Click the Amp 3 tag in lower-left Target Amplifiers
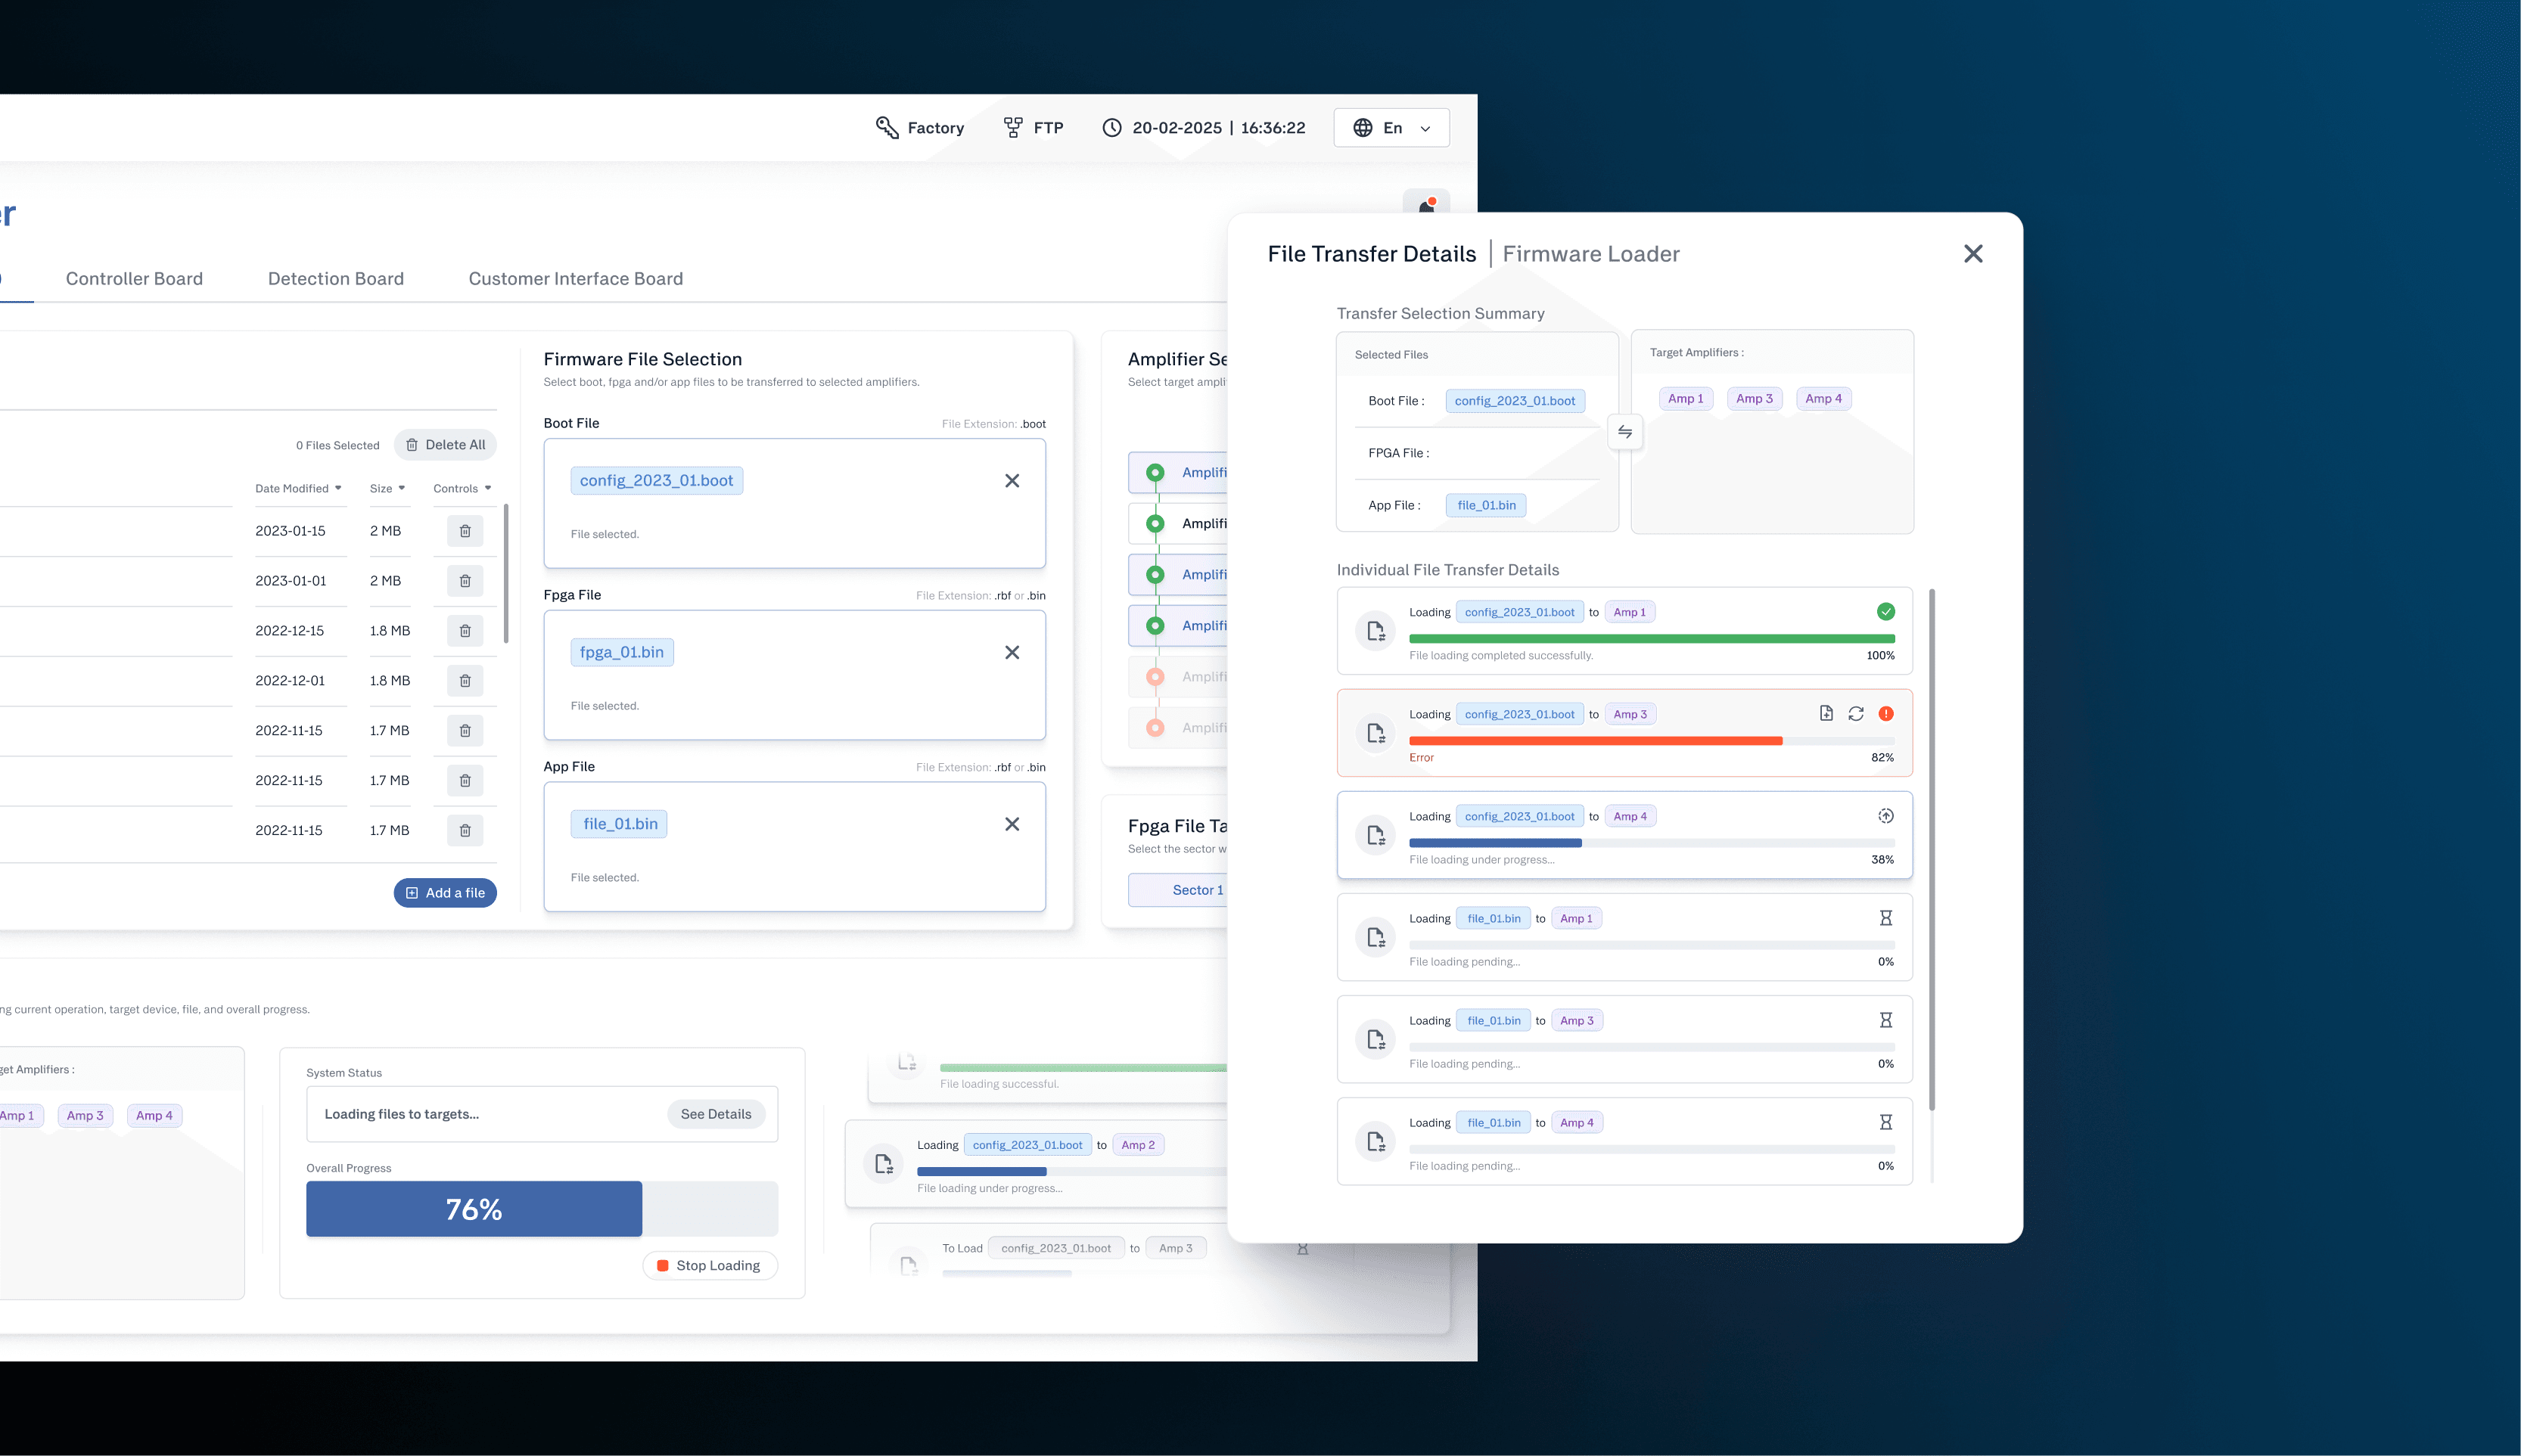The image size is (2521, 1456). tap(85, 1116)
